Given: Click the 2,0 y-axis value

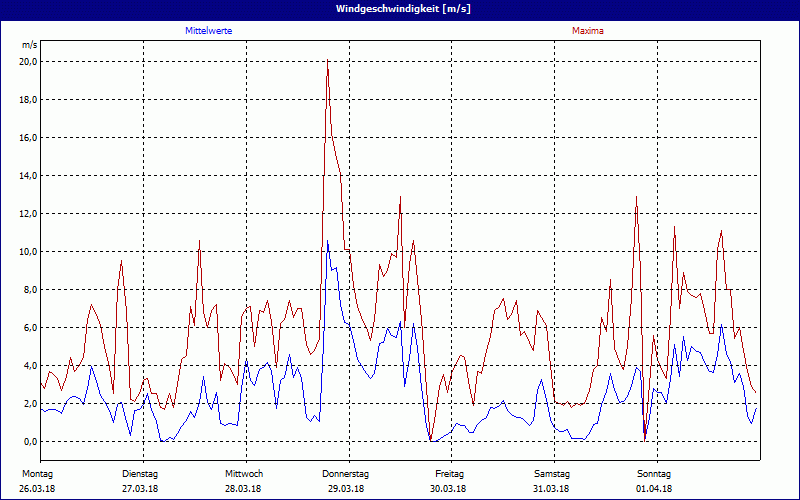Looking at the screenshot, I should click(x=31, y=404).
